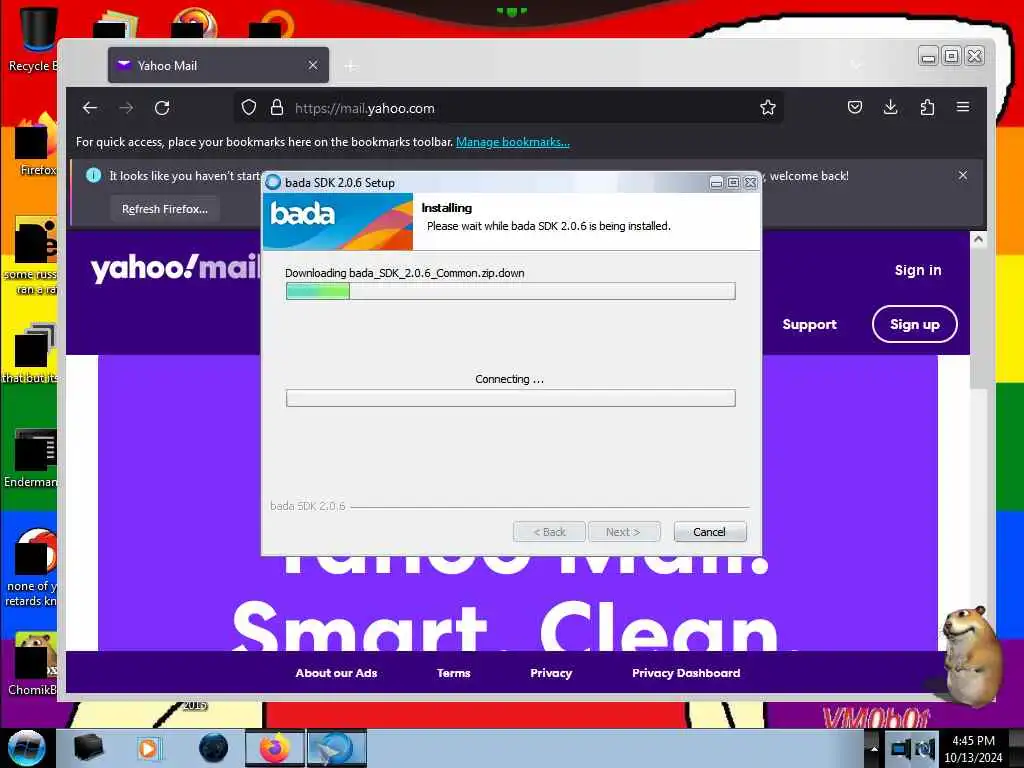Click the Yahoo Sign up button
The height and width of the screenshot is (768, 1024).
914,324
